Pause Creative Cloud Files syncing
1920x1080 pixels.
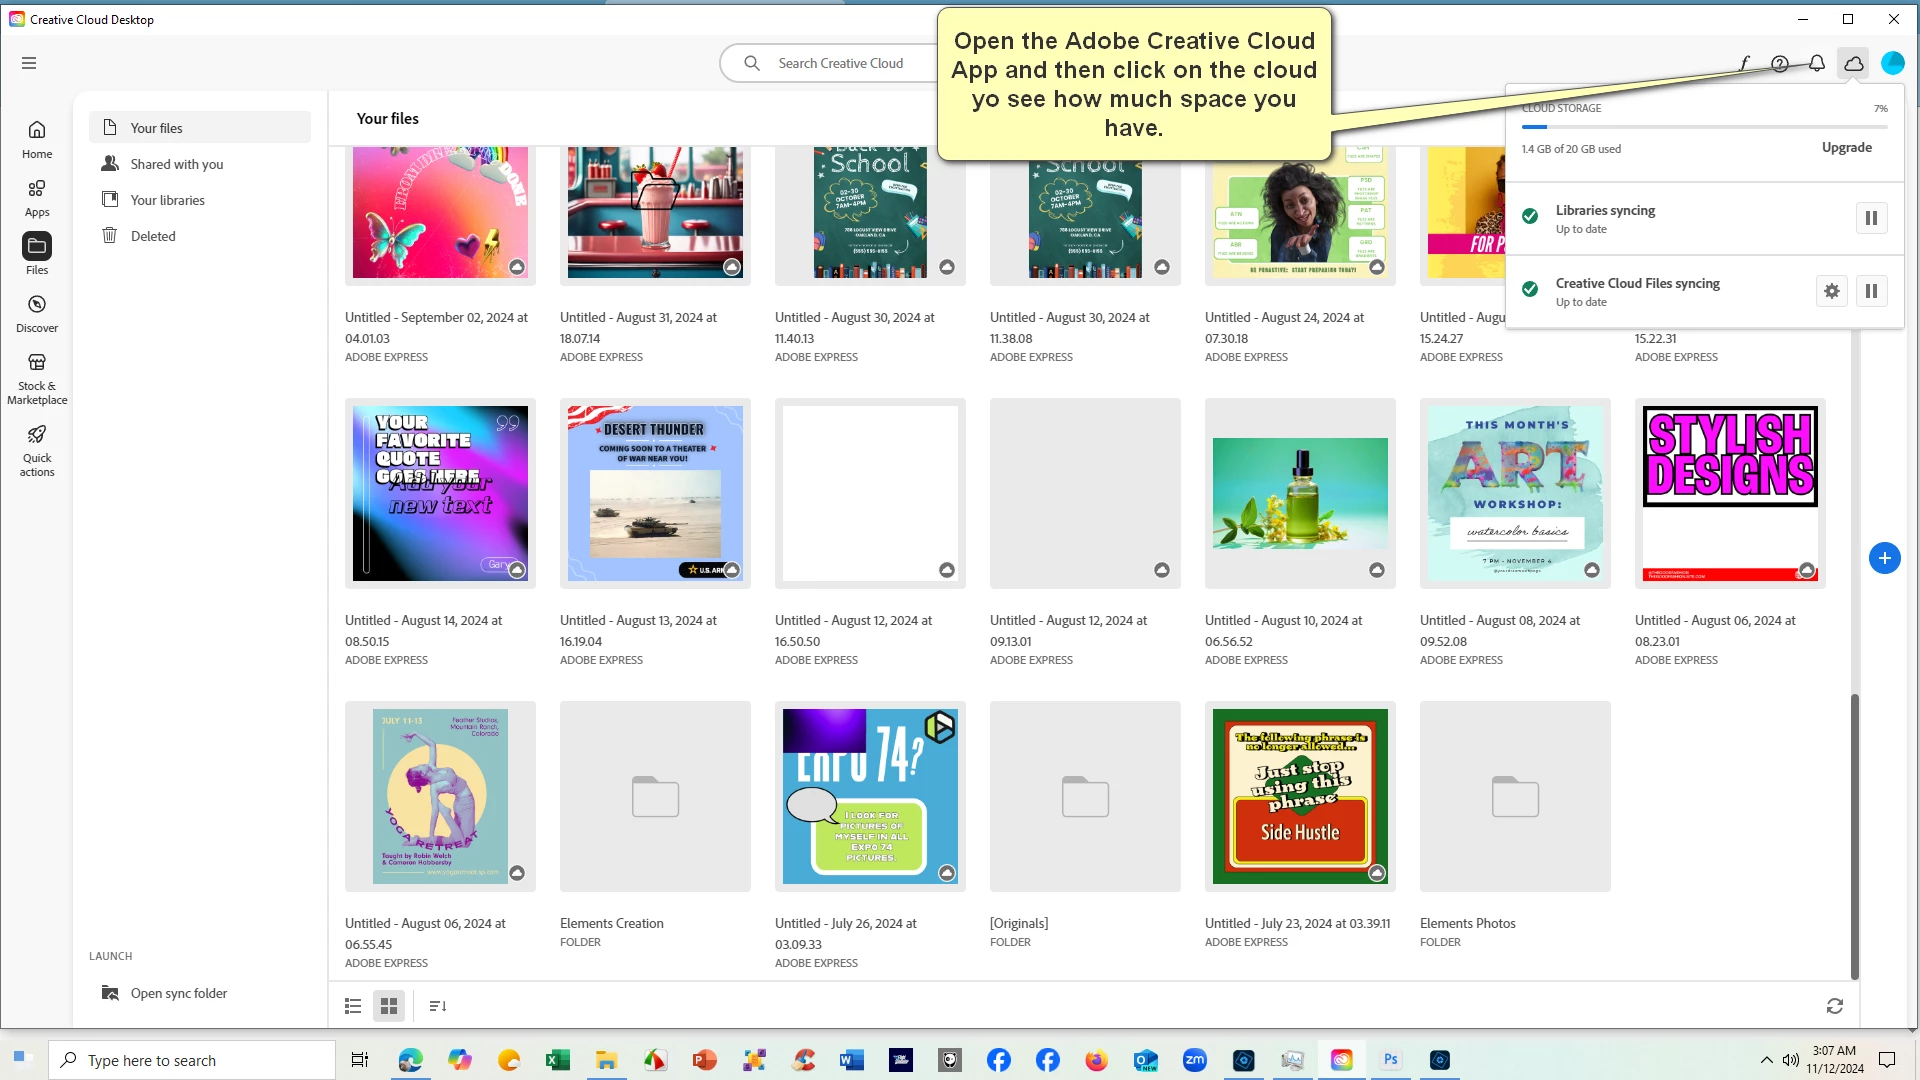pyautogui.click(x=1871, y=291)
